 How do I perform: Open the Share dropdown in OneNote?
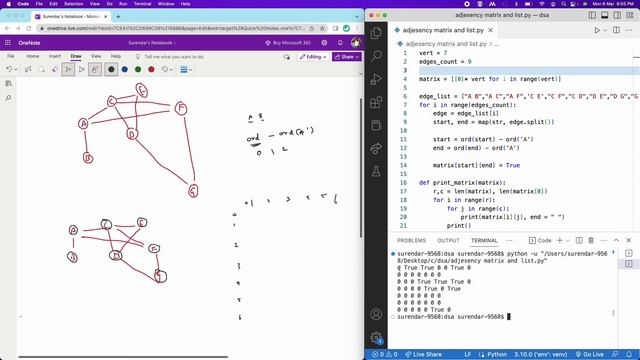pos(347,57)
